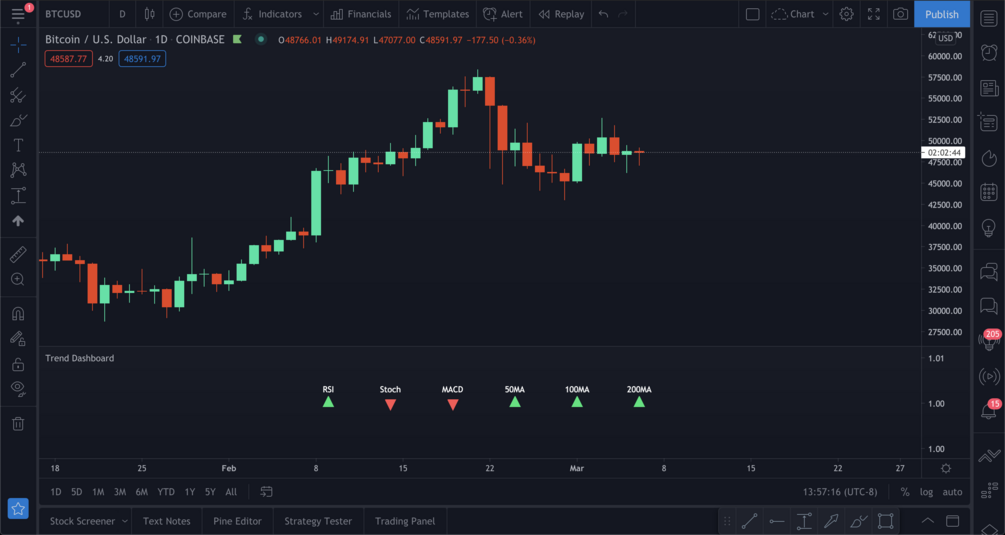
Task: Open the pitchfork tools
Action: pyautogui.click(x=18, y=95)
